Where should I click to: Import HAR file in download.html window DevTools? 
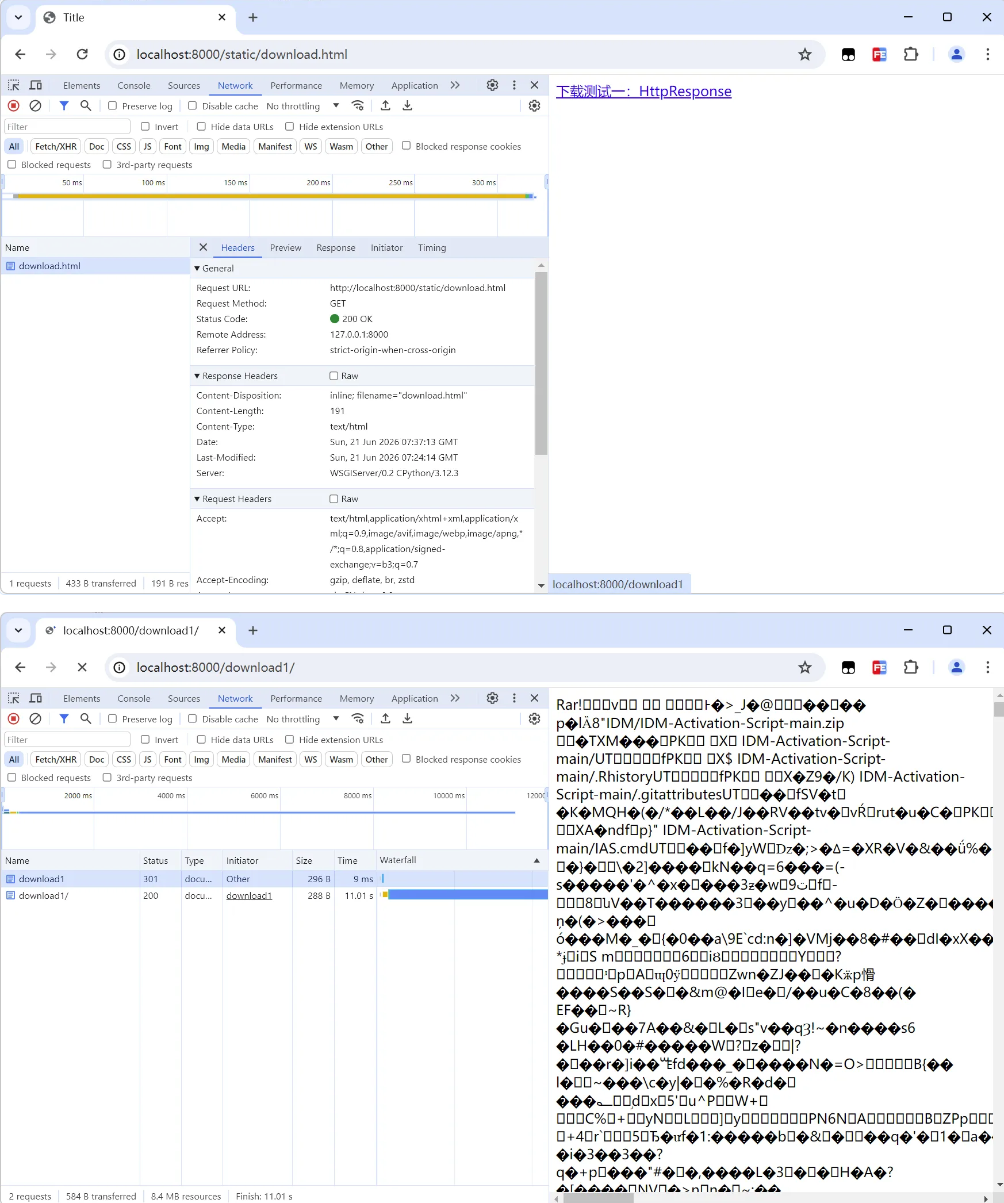pos(385,106)
